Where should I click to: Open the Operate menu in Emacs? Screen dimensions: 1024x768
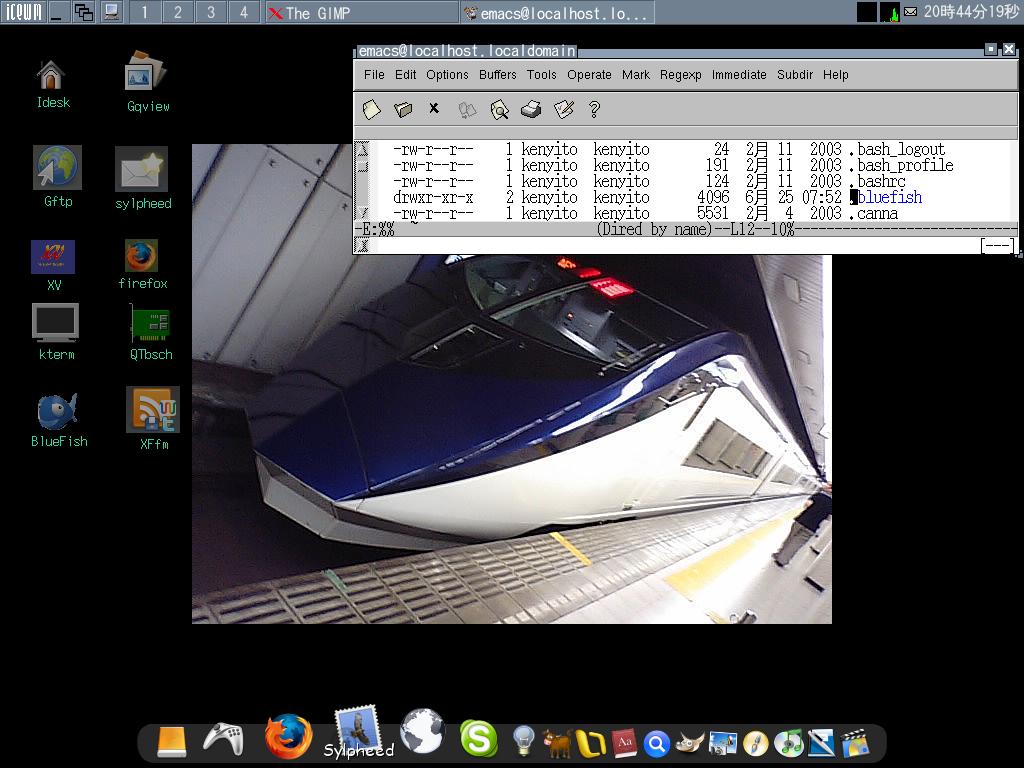[x=589, y=75]
